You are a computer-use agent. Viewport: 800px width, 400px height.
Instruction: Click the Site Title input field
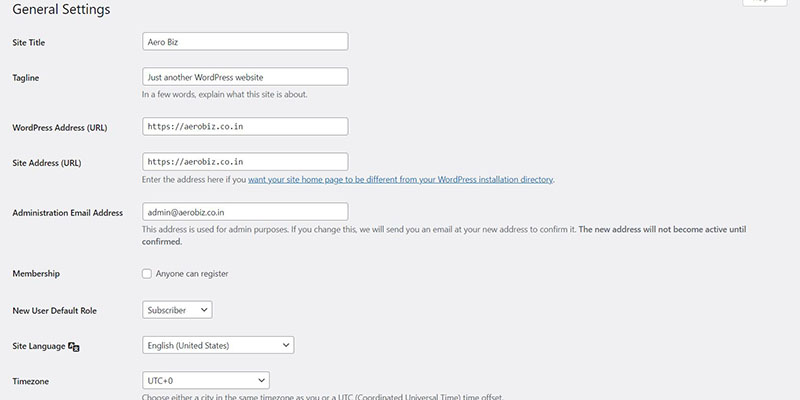click(245, 41)
